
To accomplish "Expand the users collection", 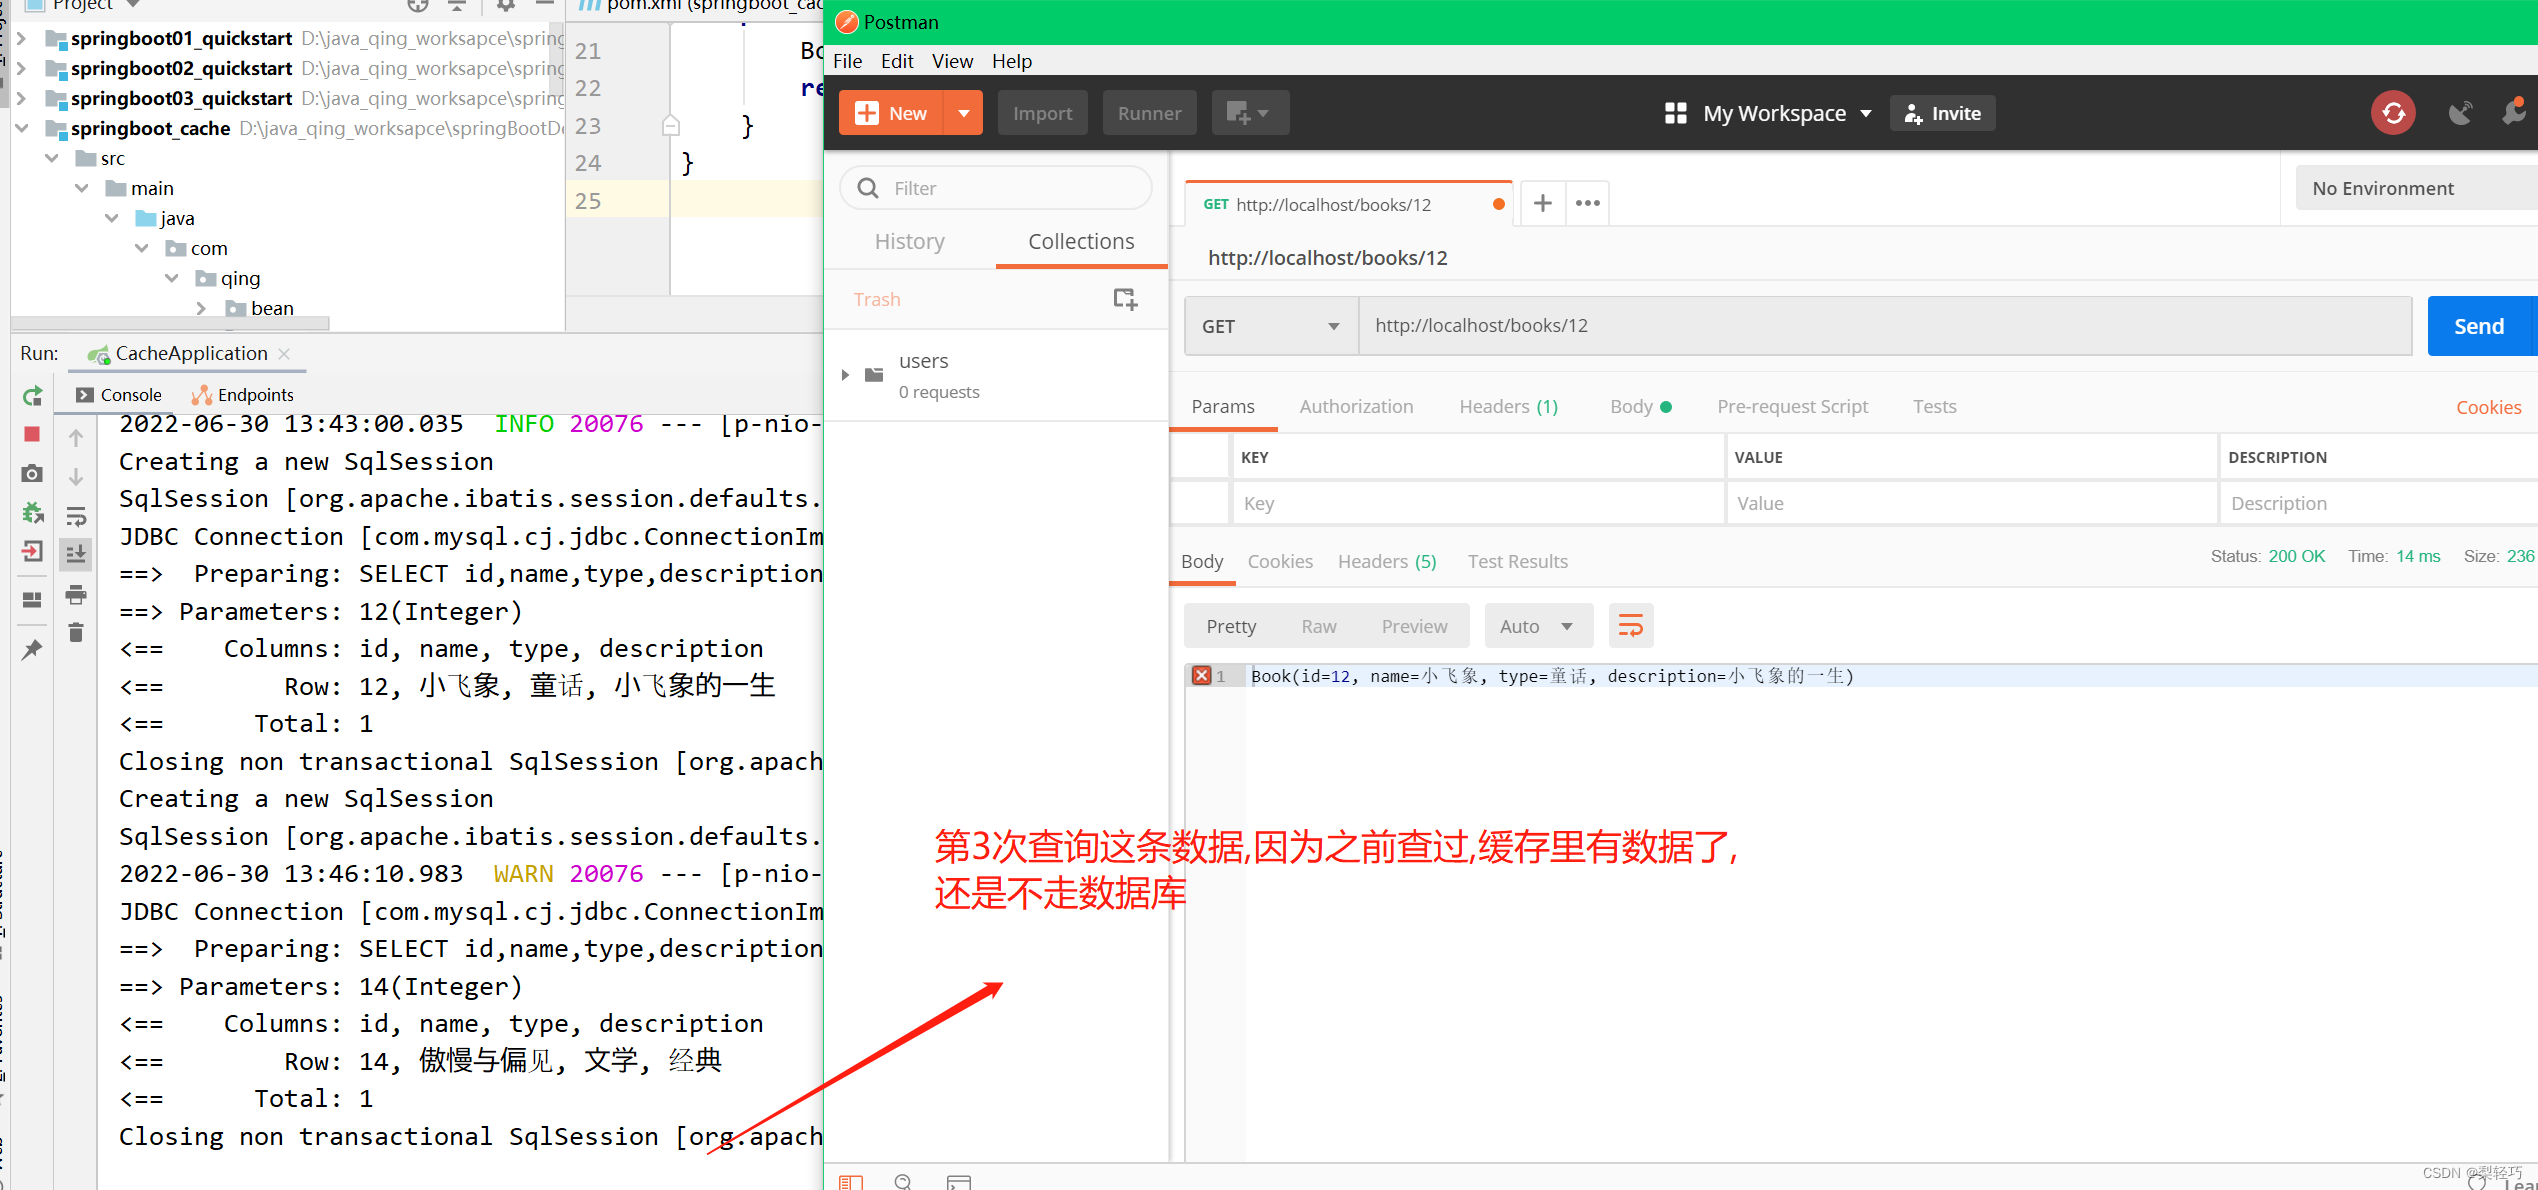I will (x=845, y=374).
